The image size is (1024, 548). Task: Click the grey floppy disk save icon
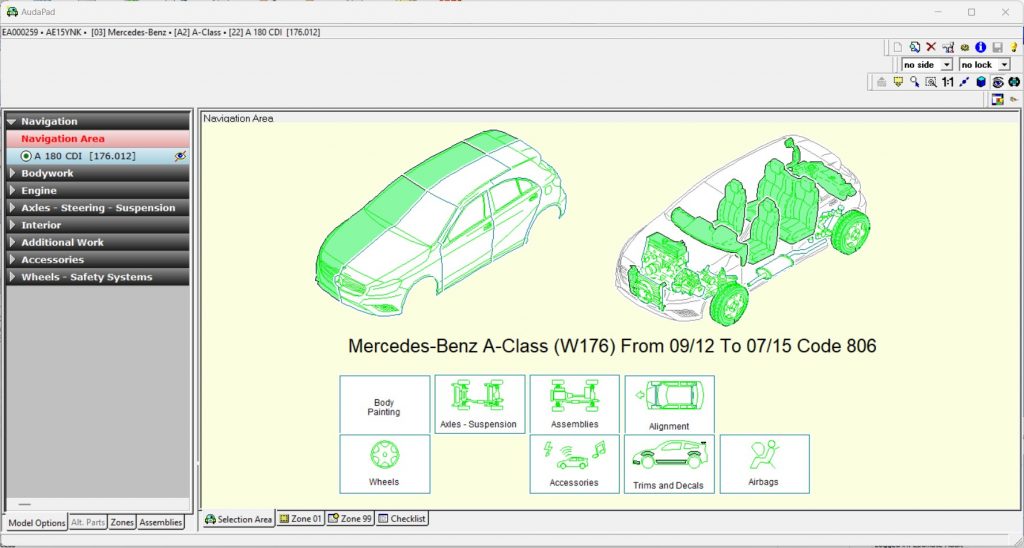coord(997,47)
